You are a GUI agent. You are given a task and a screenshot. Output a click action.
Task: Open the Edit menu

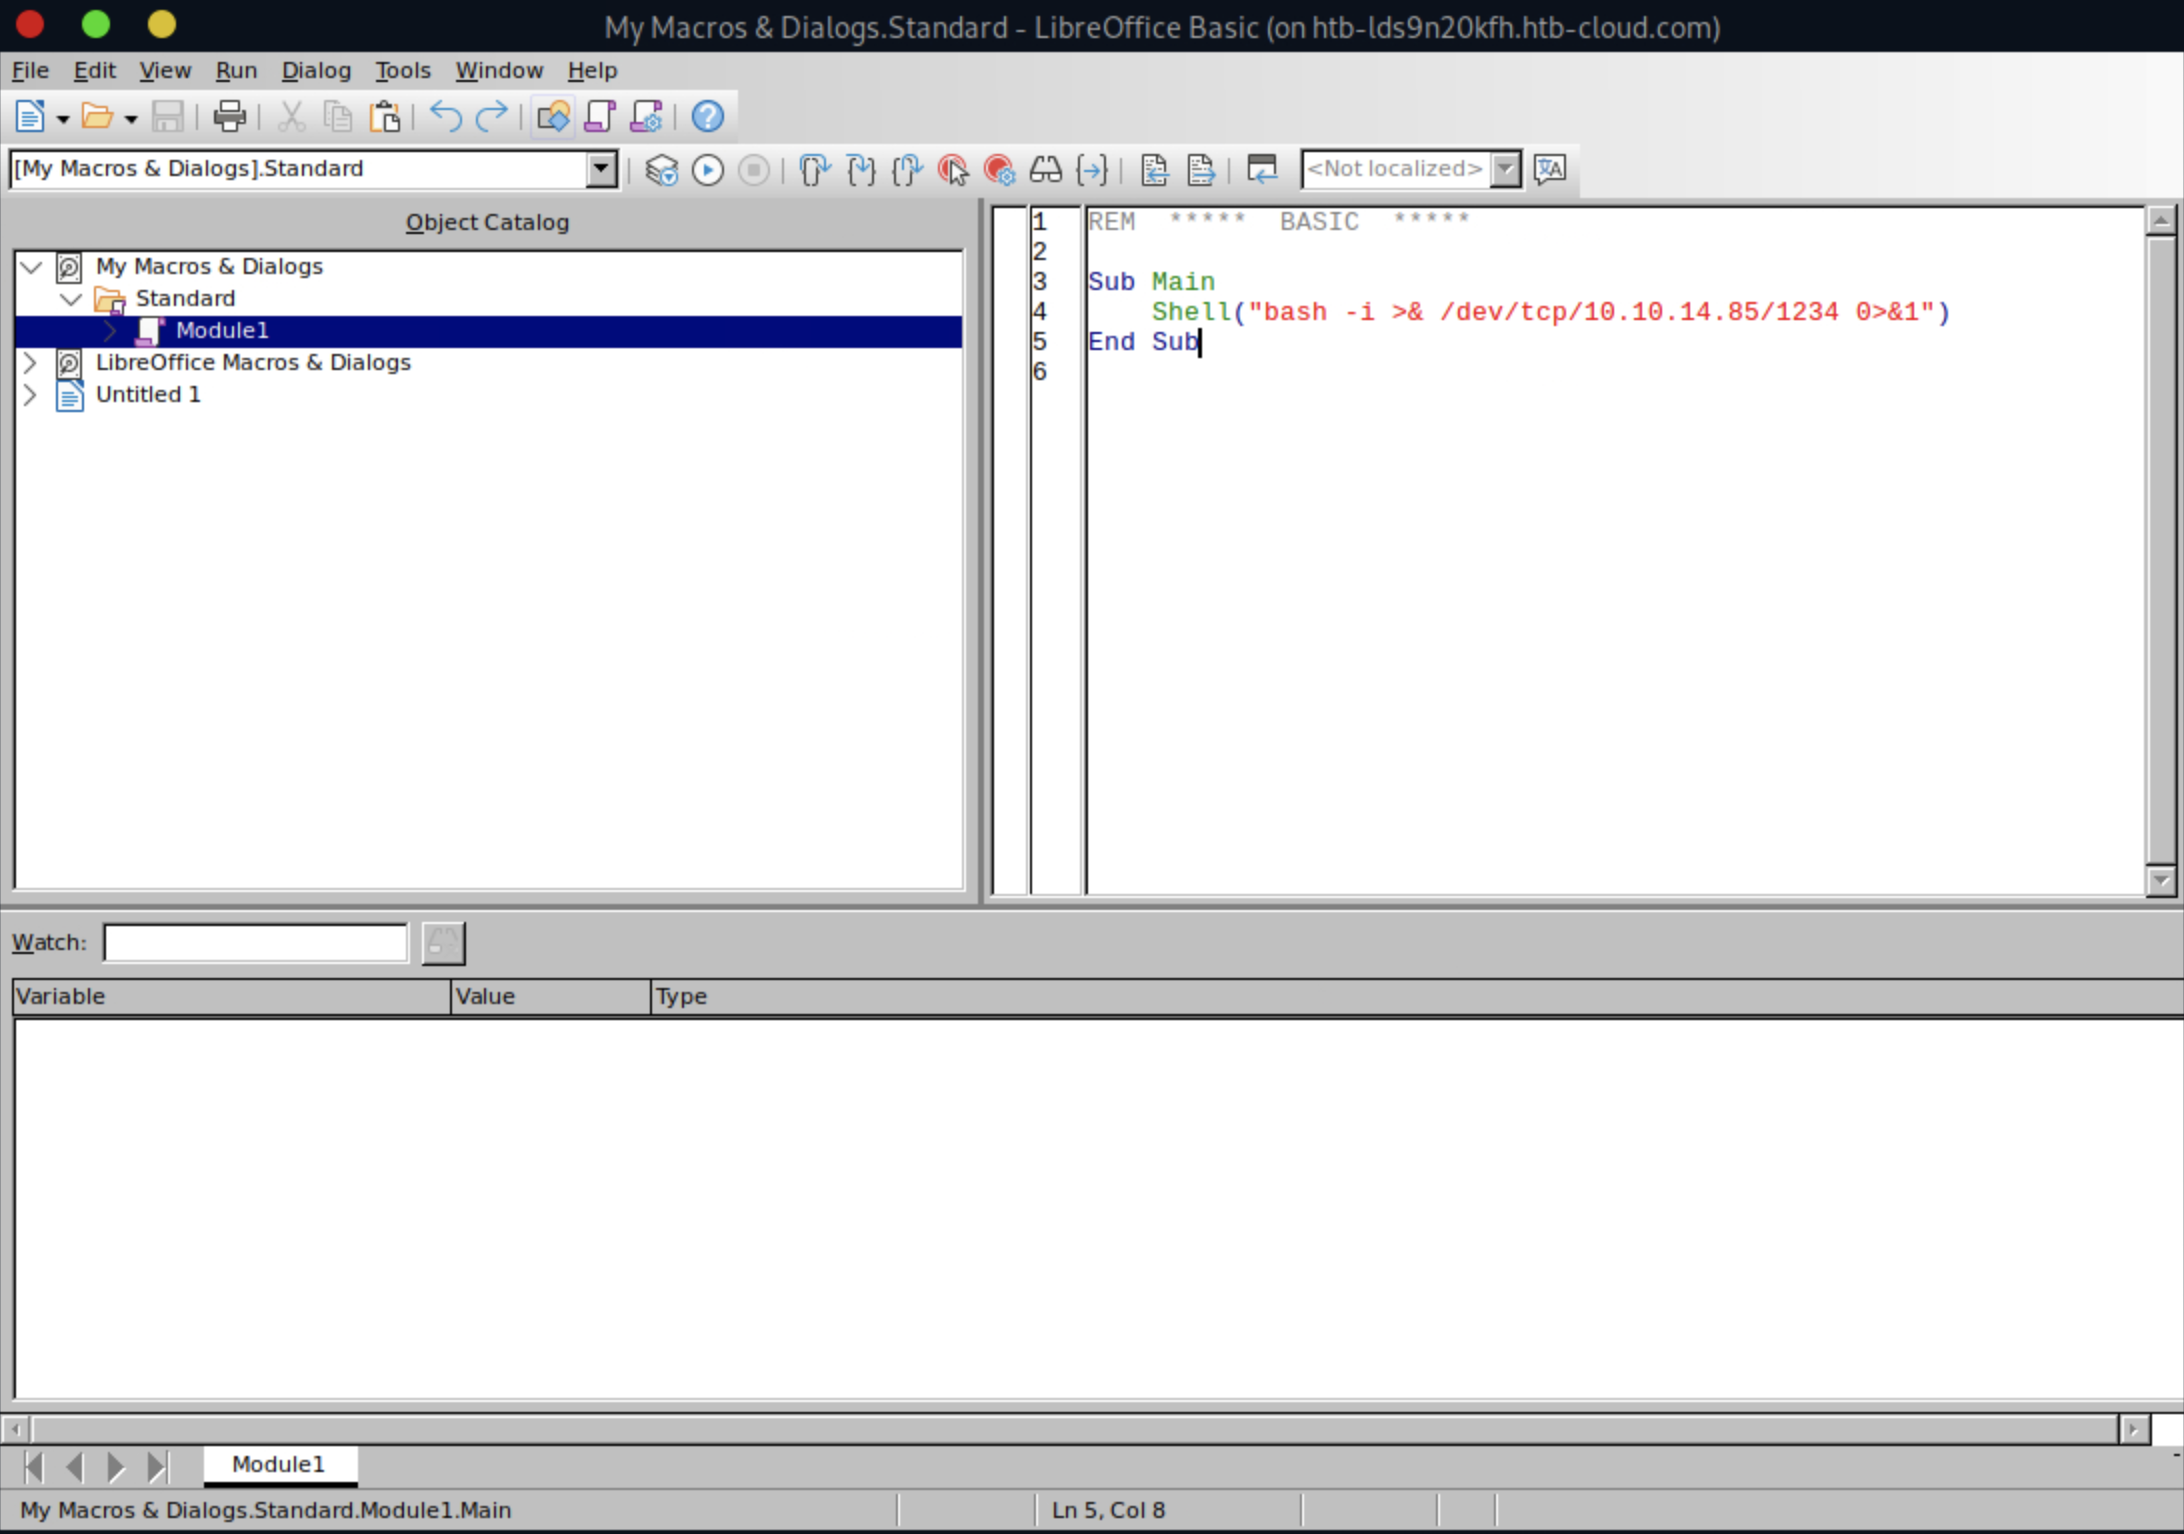pos(95,71)
